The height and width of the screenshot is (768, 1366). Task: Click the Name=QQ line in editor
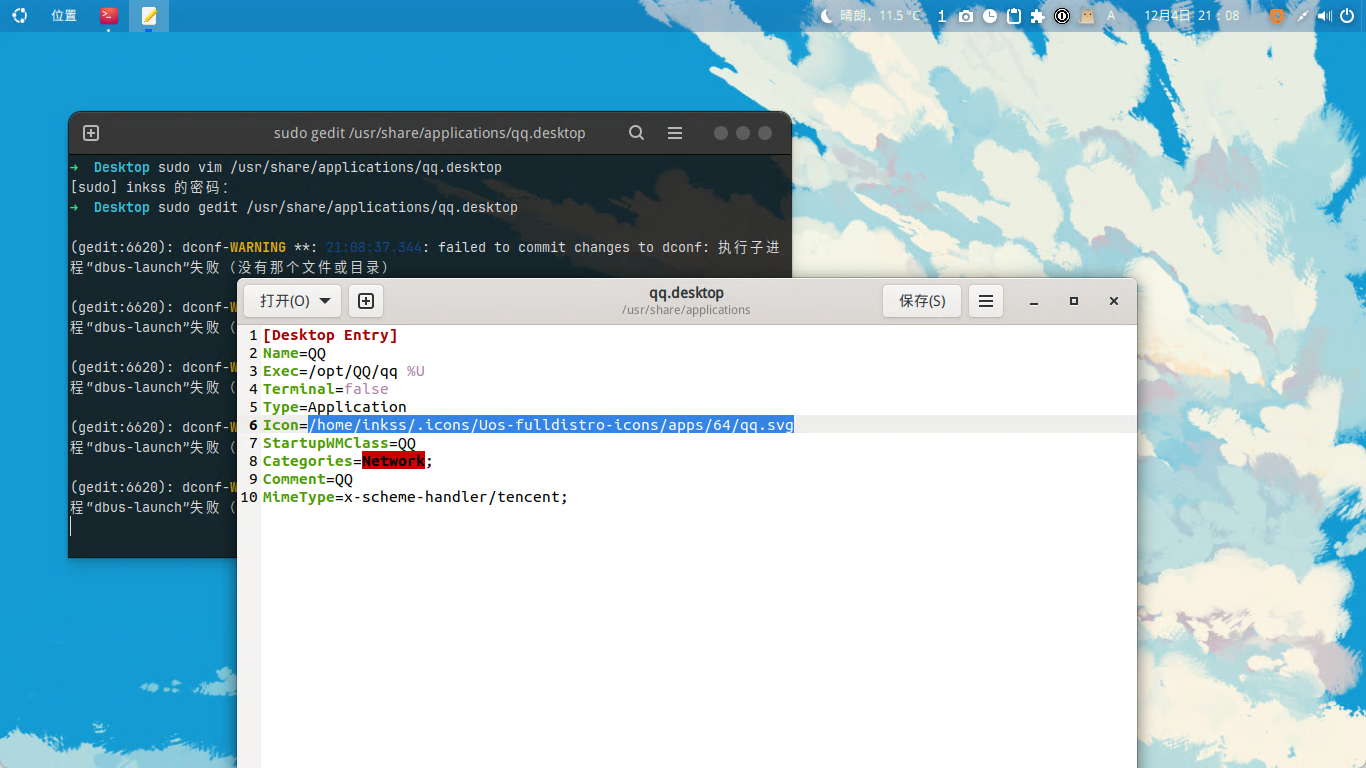[x=294, y=353]
